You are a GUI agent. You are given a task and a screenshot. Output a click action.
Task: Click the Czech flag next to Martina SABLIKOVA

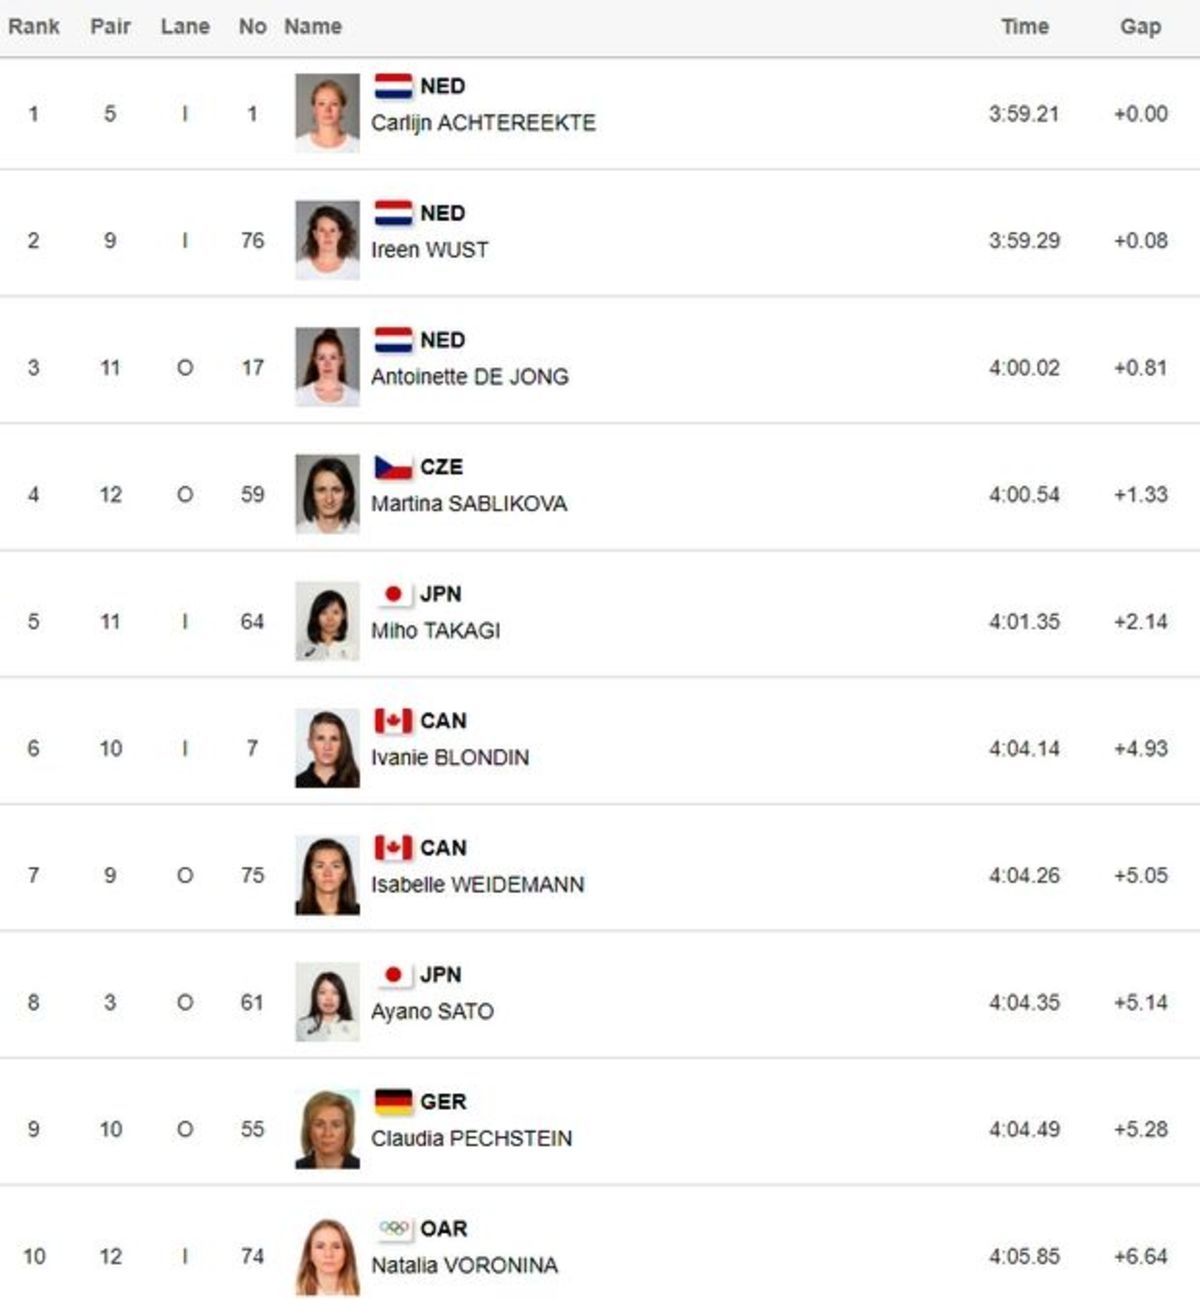[393, 467]
